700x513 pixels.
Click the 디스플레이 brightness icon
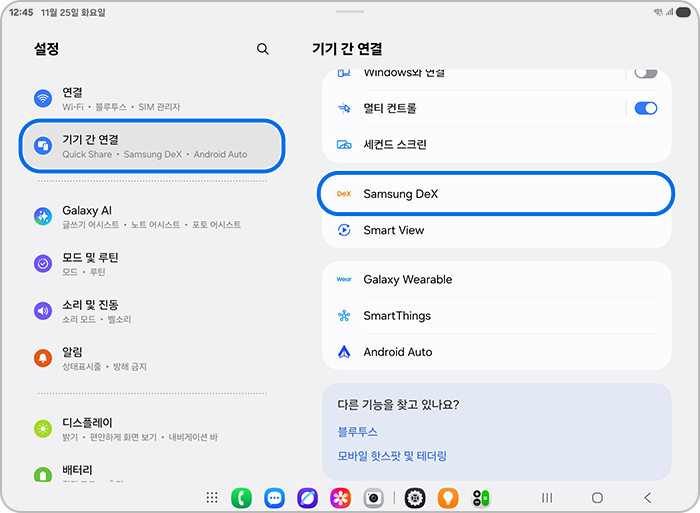(43, 429)
